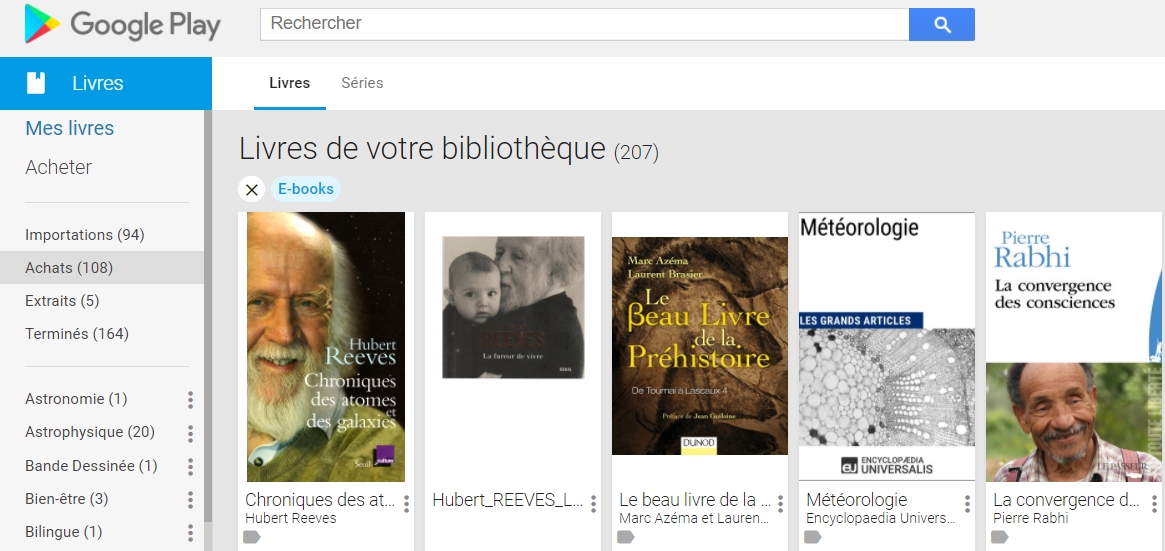Open three-dot menu for Astrophysique shelf
This screenshot has height=551, width=1165.
click(x=190, y=433)
